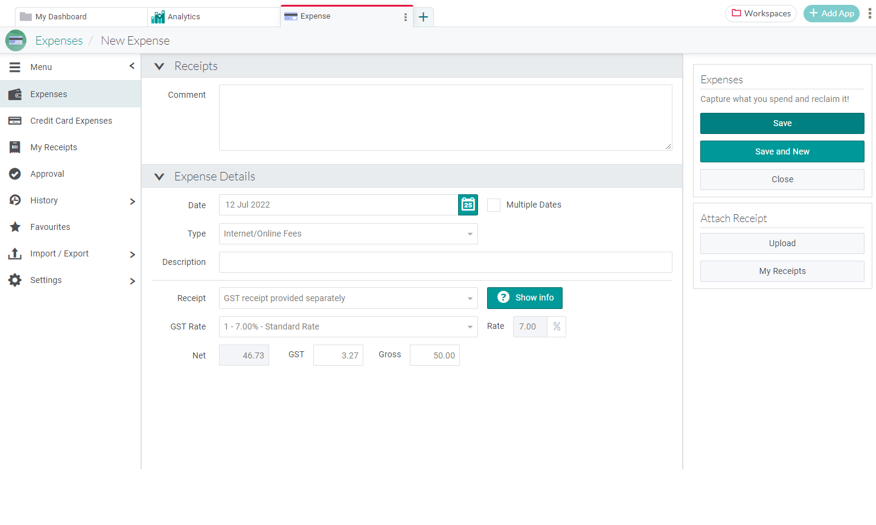Click the Favourites star icon
The image size is (876, 525).
[15, 227]
